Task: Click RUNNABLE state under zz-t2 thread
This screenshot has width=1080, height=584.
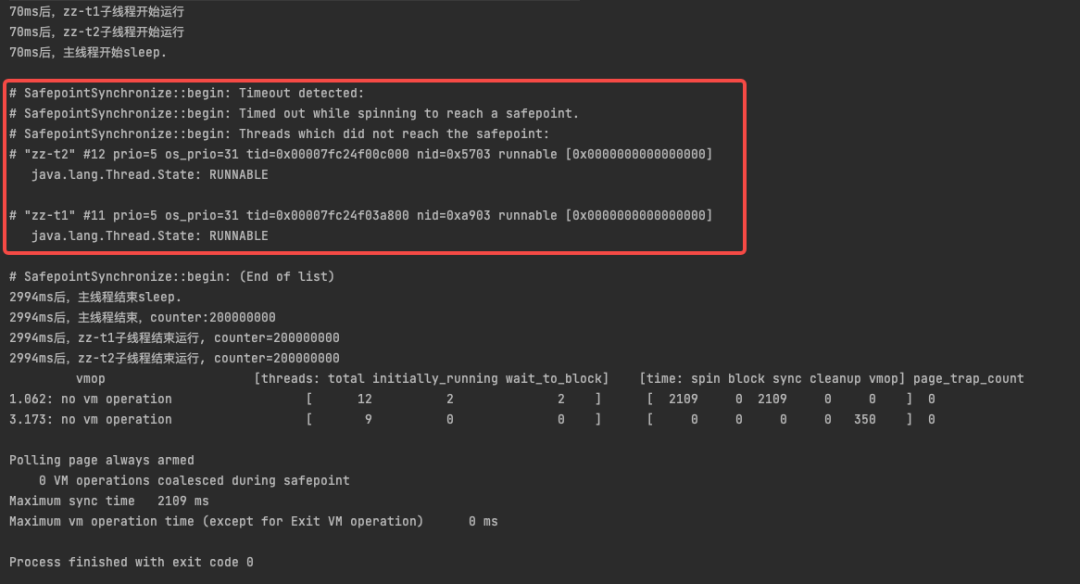Action: click(x=150, y=175)
